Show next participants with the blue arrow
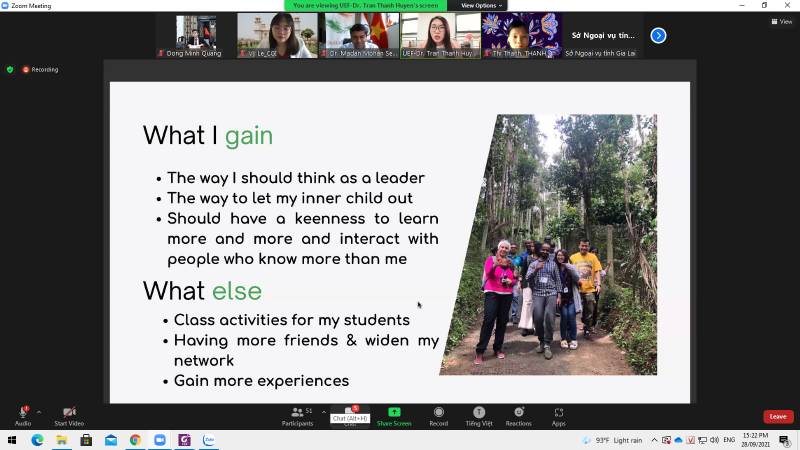The image size is (800, 450). pyautogui.click(x=658, y=35)
